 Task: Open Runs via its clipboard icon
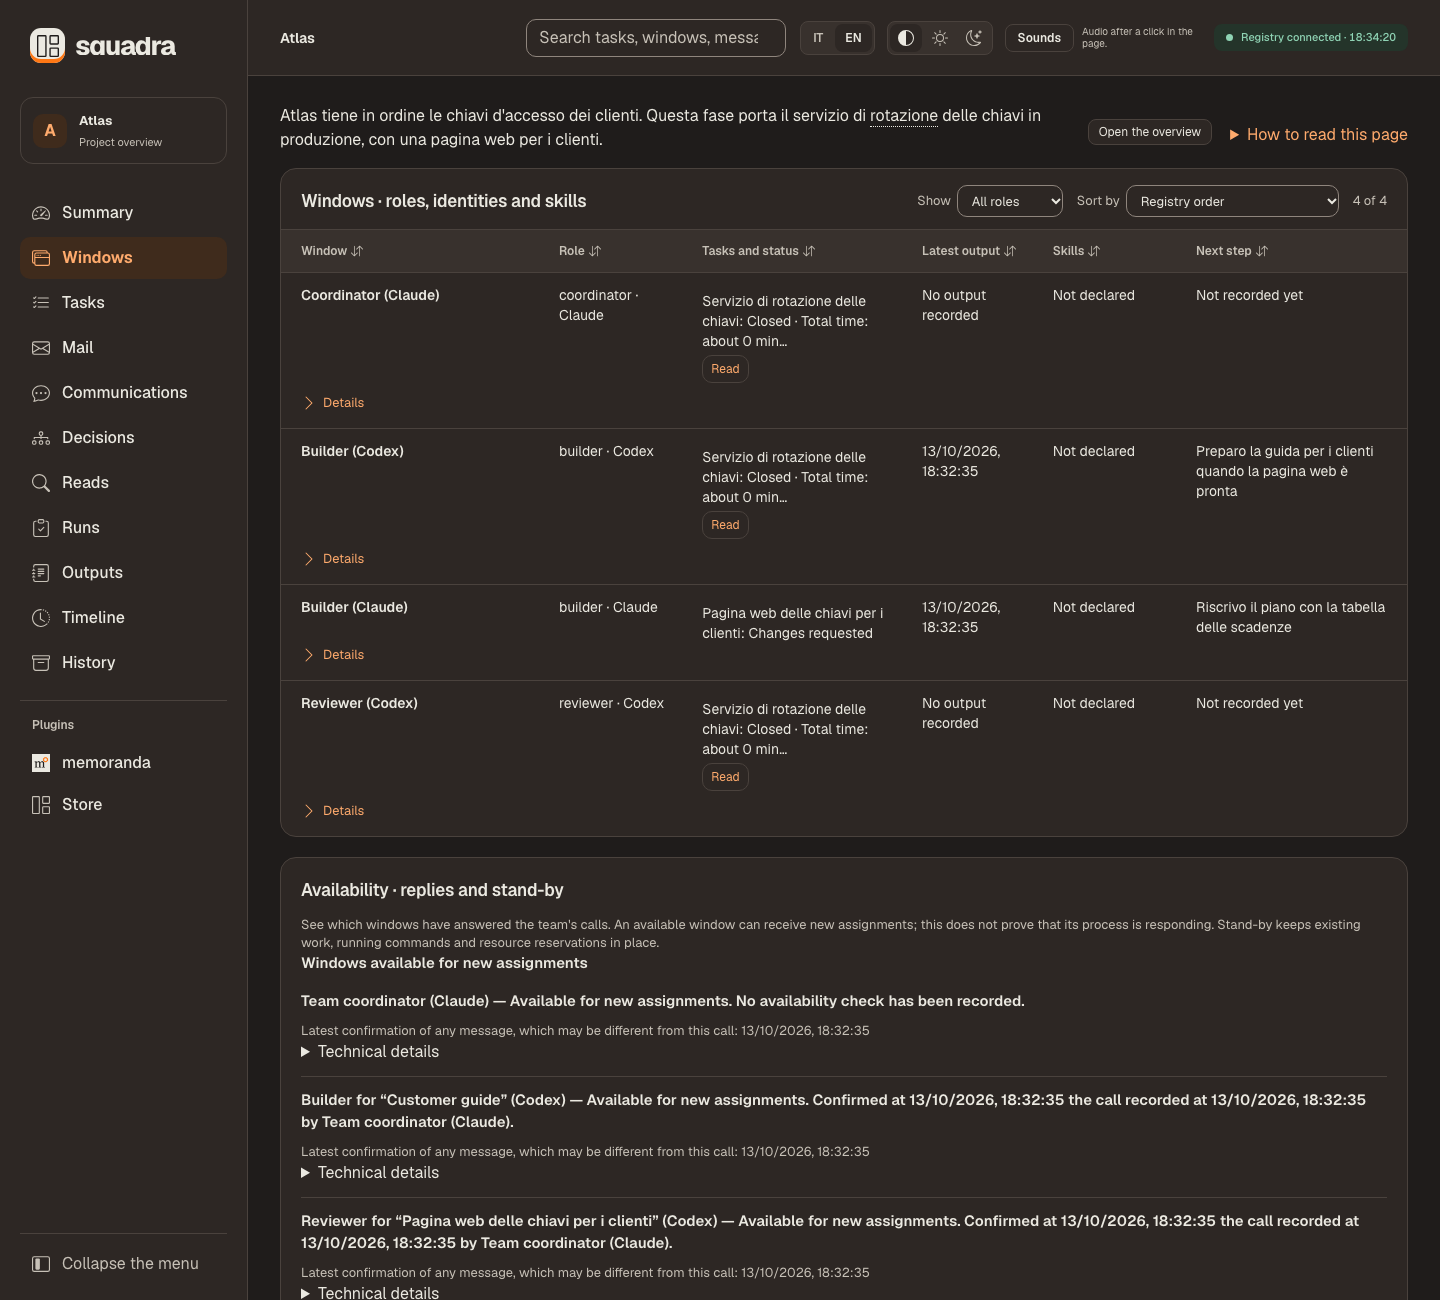coord(41,528)
